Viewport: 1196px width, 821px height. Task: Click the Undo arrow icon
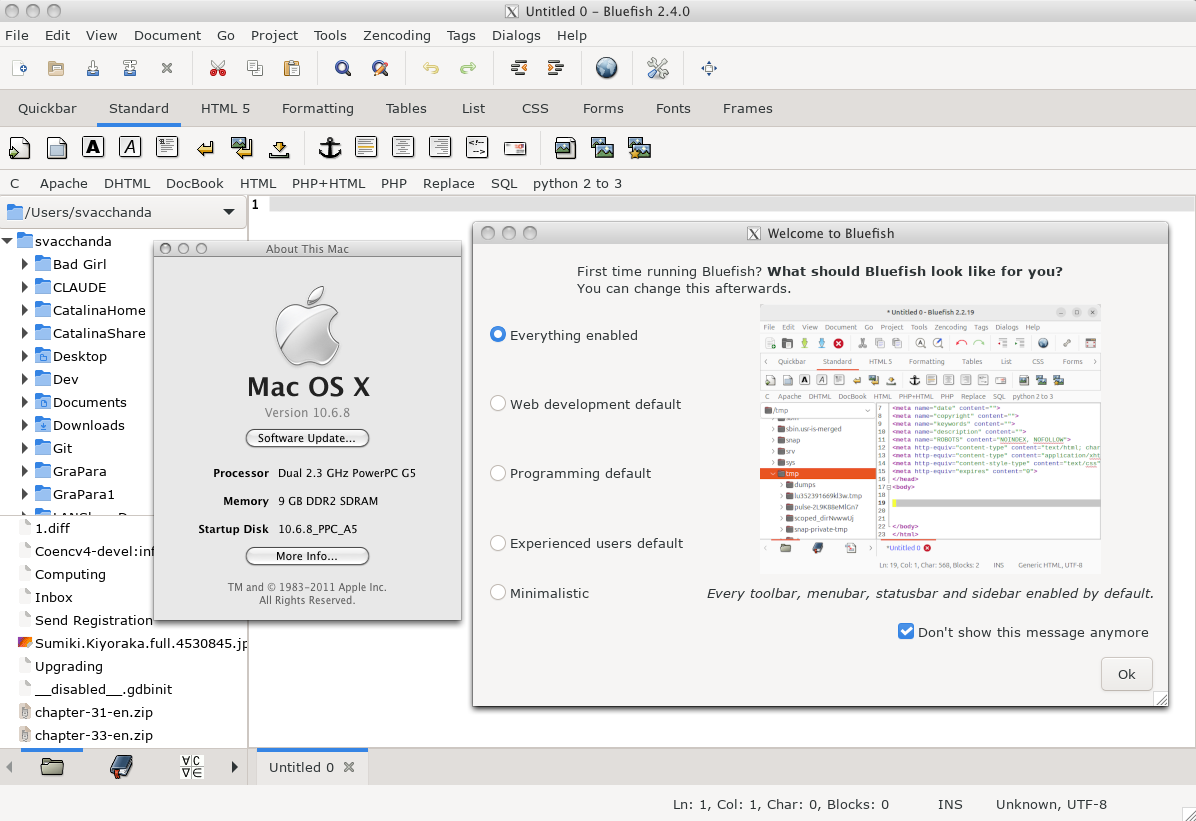click(431, 69)
